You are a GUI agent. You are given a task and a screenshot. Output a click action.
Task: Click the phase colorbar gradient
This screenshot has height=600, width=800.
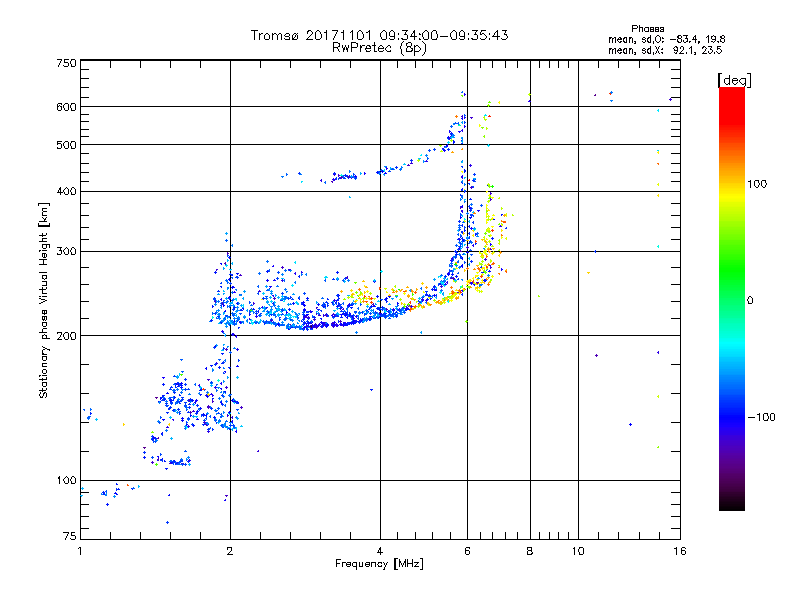pos(732,298)
